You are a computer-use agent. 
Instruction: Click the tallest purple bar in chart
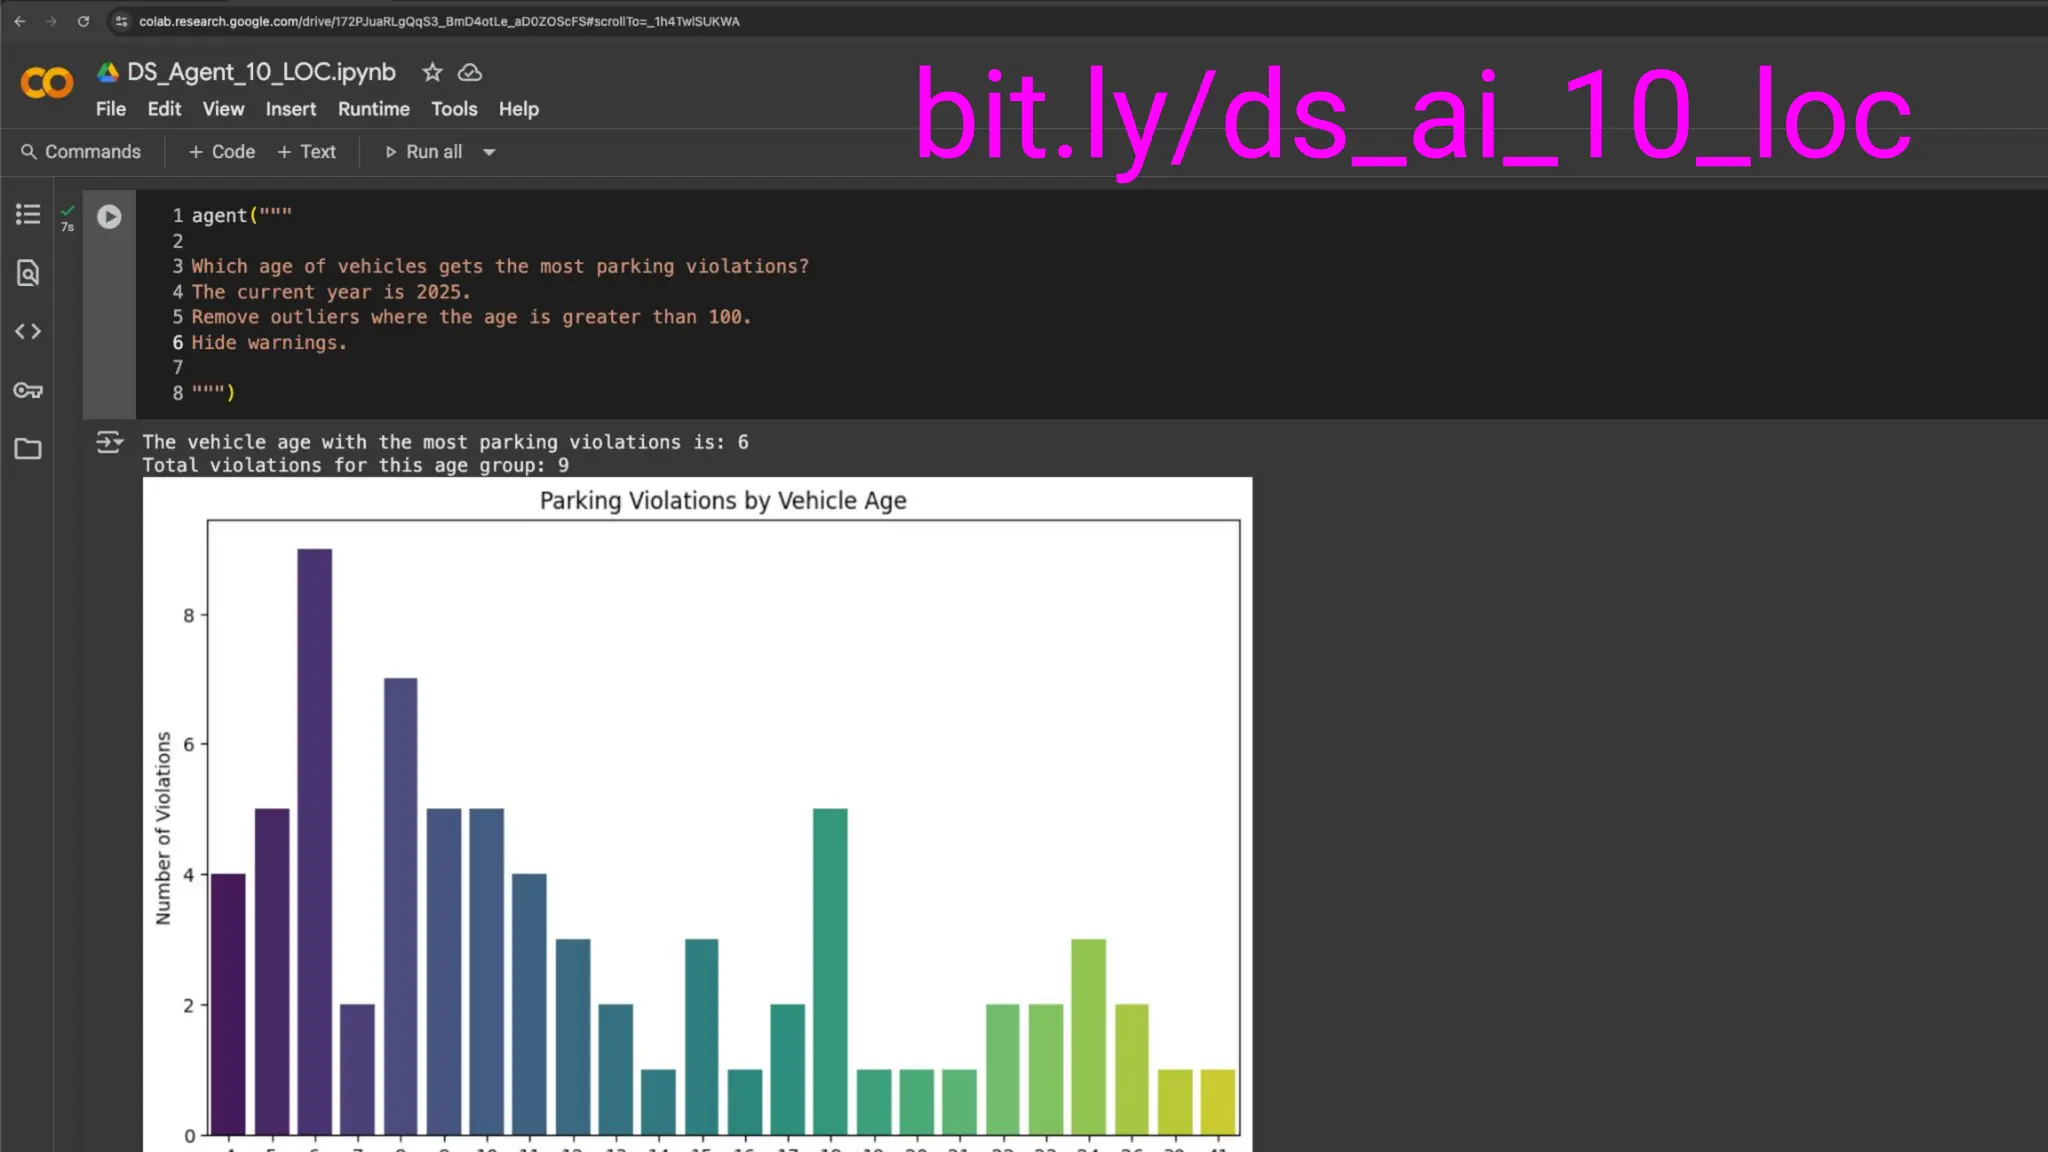pyautogui.click(x=314, y=840)
